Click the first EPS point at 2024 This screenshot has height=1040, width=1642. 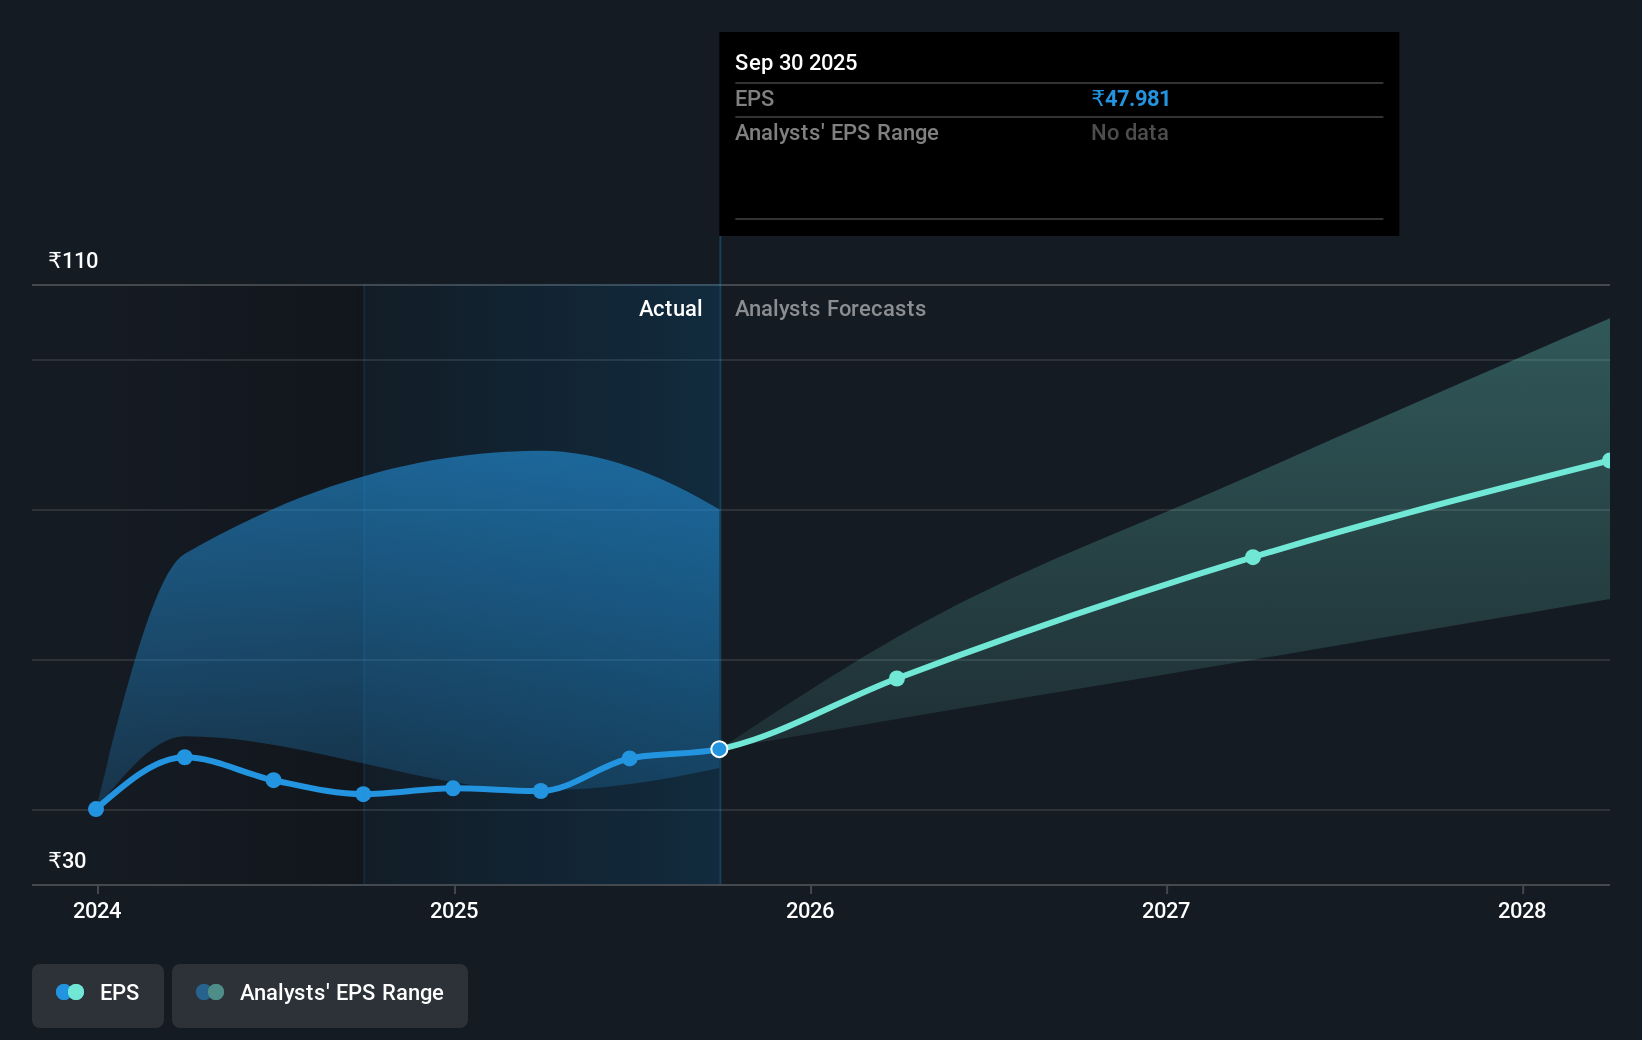96,809
